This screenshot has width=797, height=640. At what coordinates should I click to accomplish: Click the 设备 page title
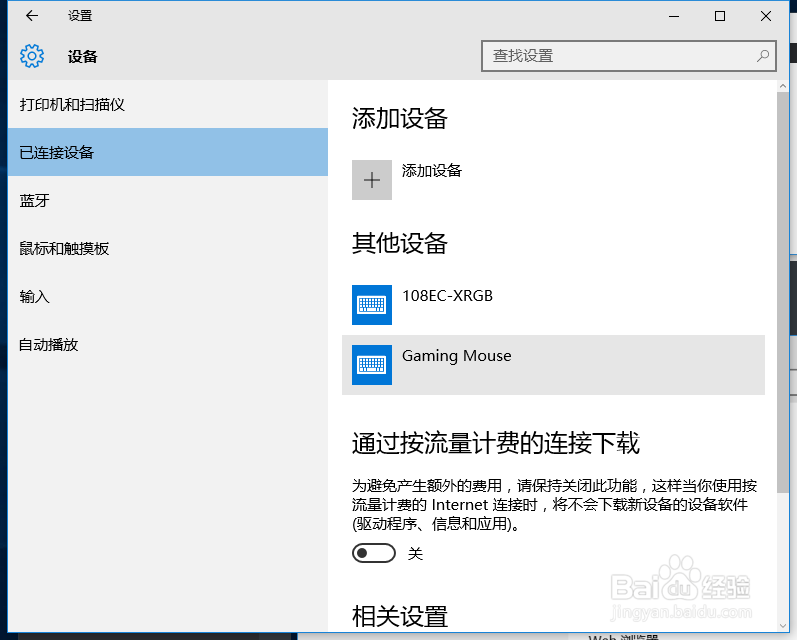pyautogui.click(x=82, y=56)
